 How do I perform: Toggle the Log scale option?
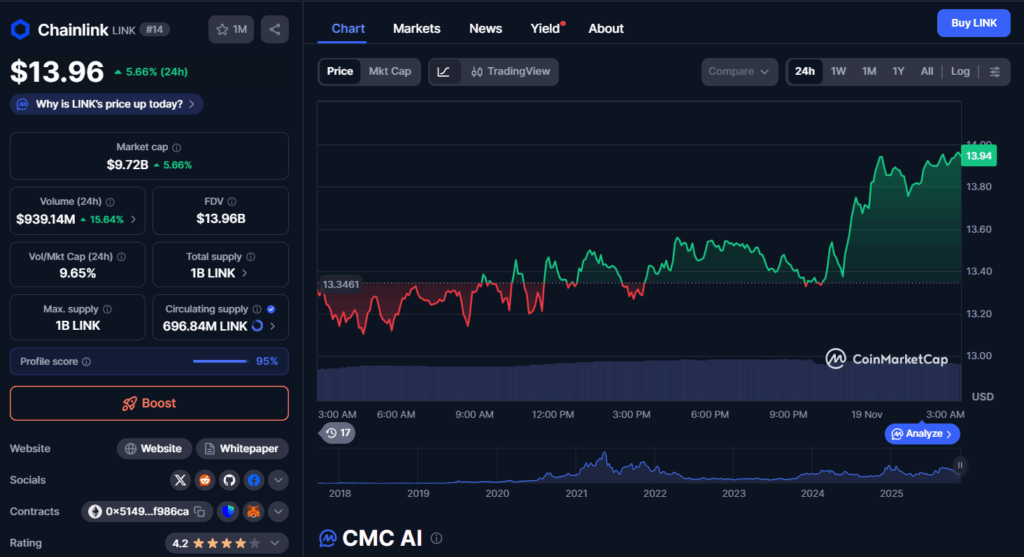960,72
